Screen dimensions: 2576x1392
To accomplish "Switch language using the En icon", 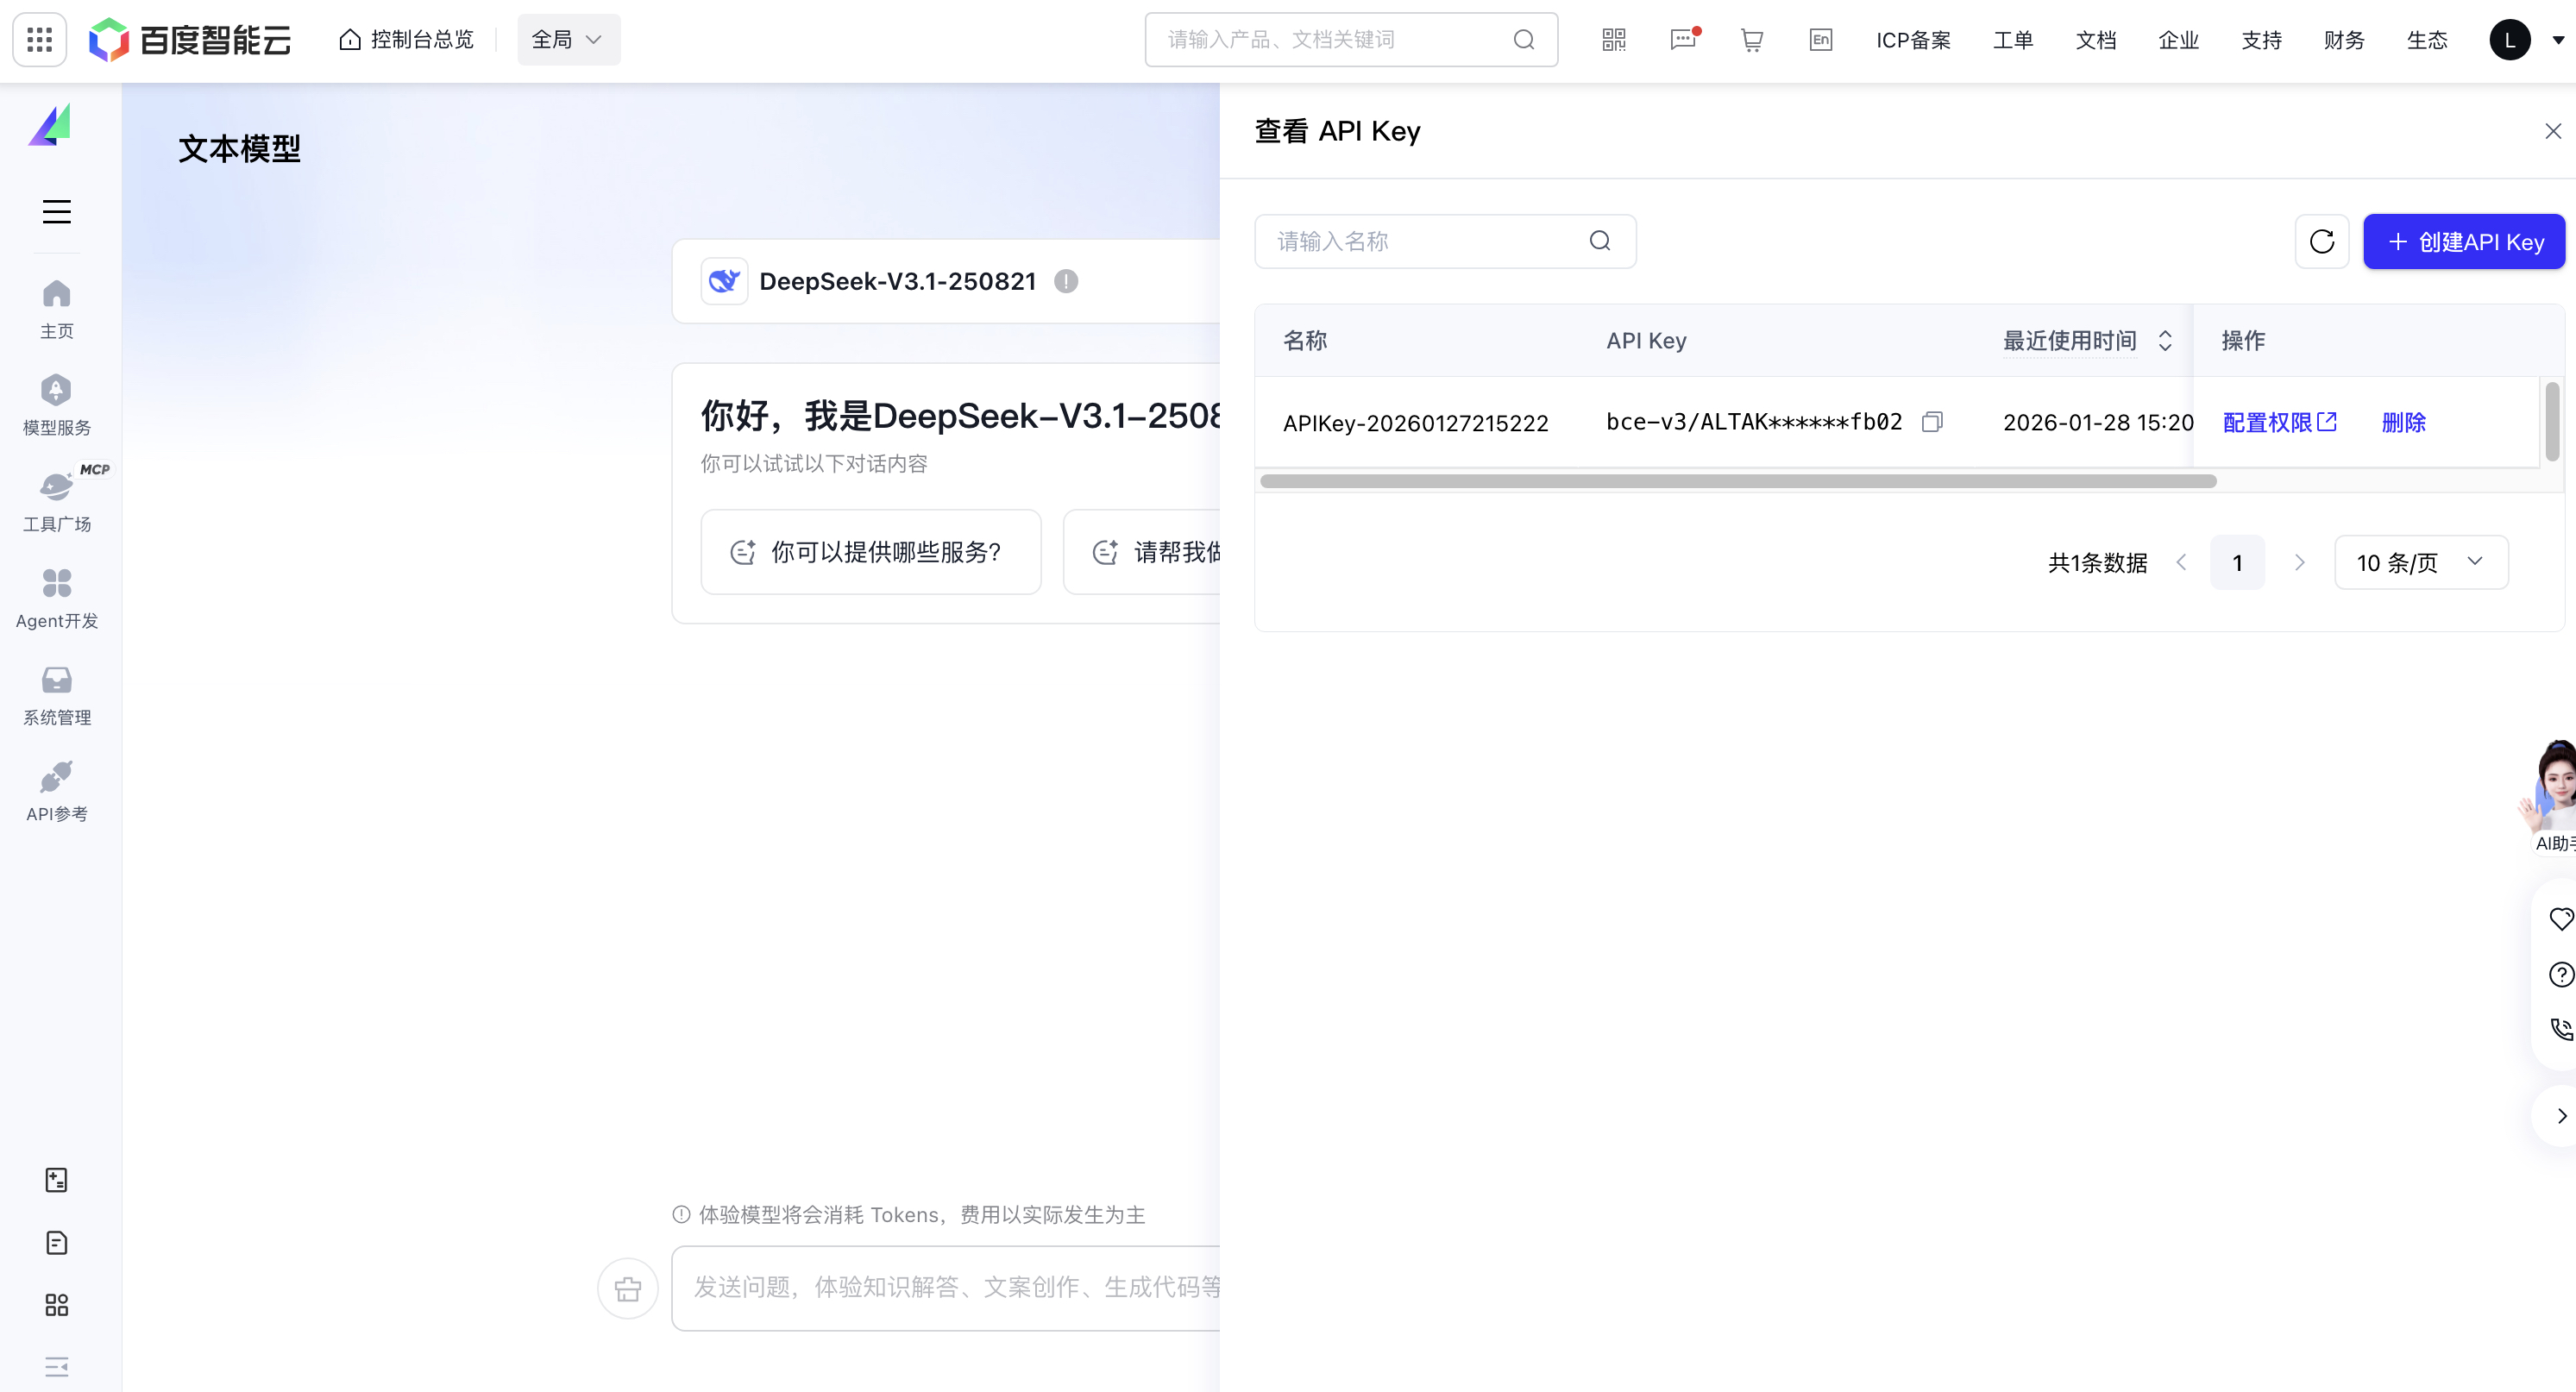I will click(1820, 39).
